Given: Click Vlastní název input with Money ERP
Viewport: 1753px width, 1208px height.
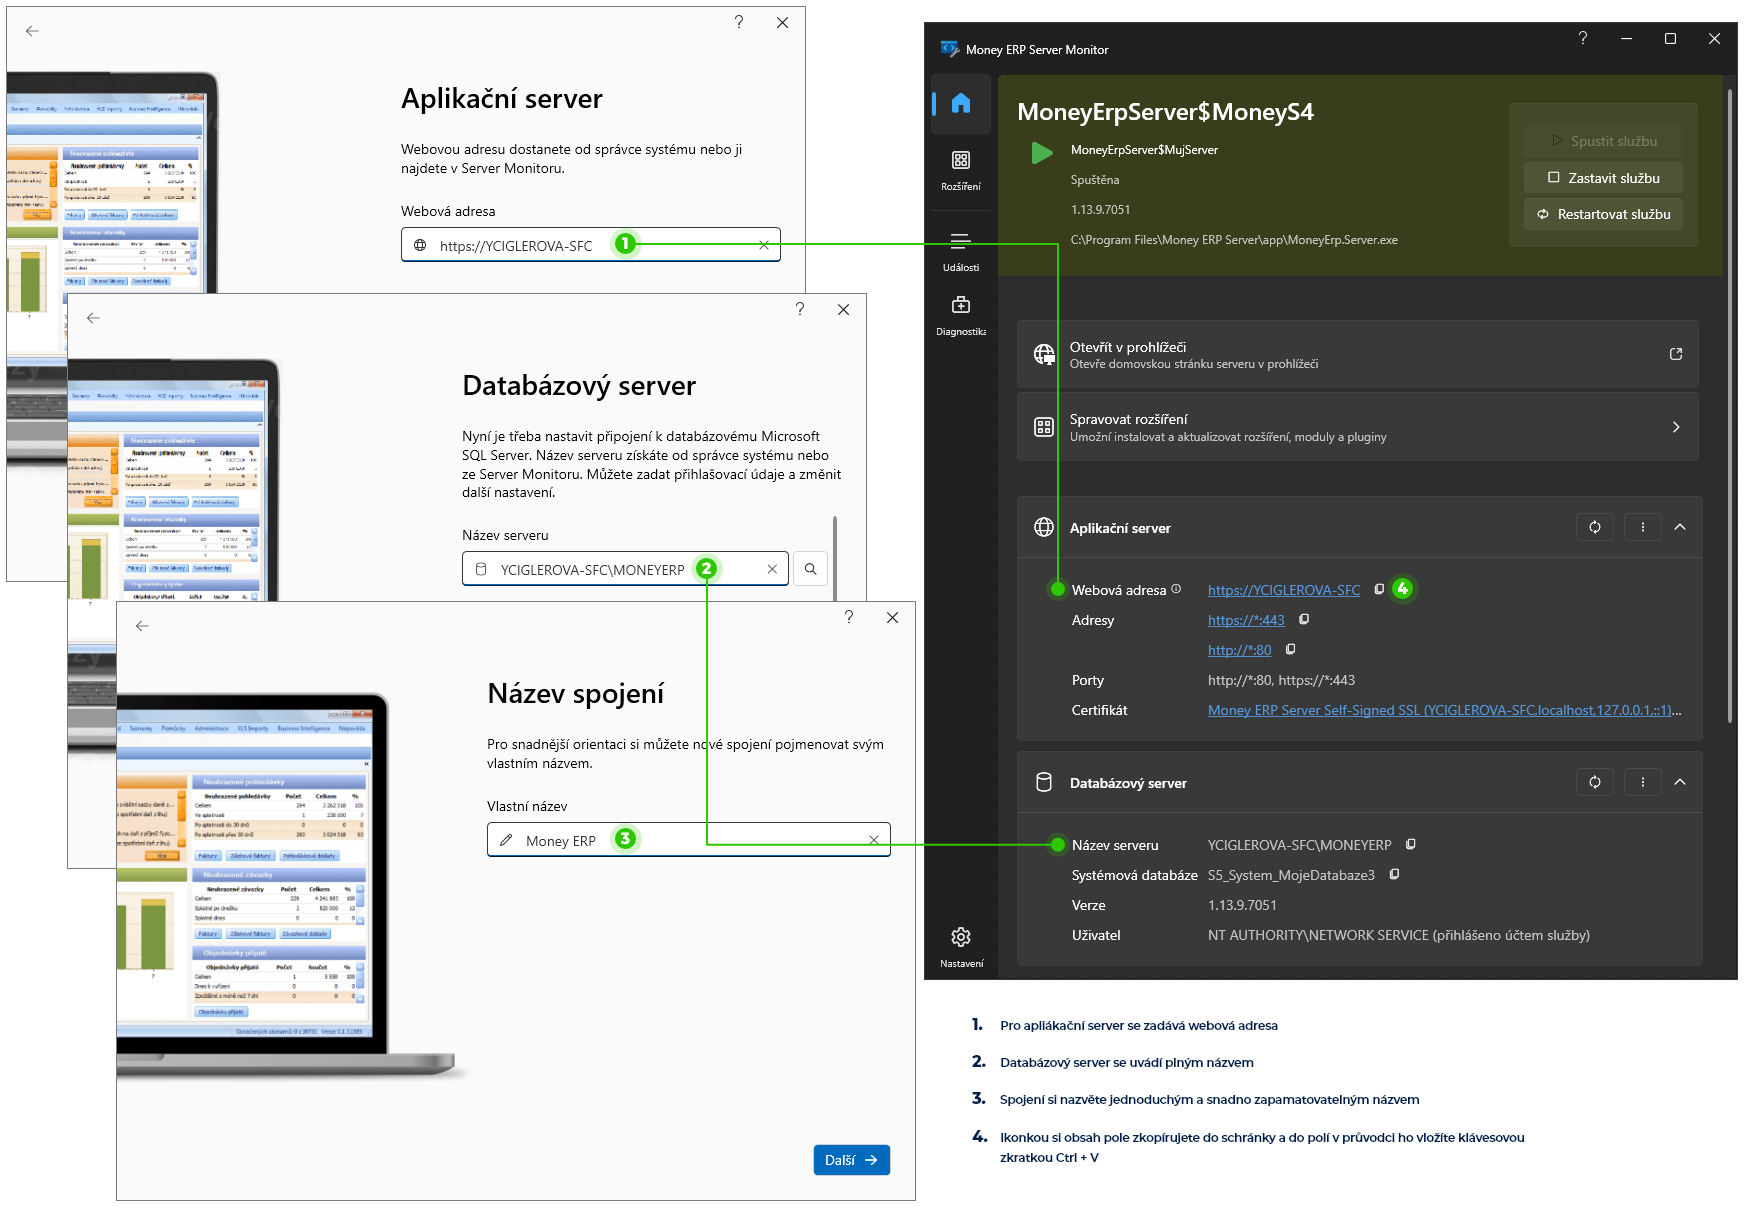Looking at the screenshot, I should (x=688, y=840).
